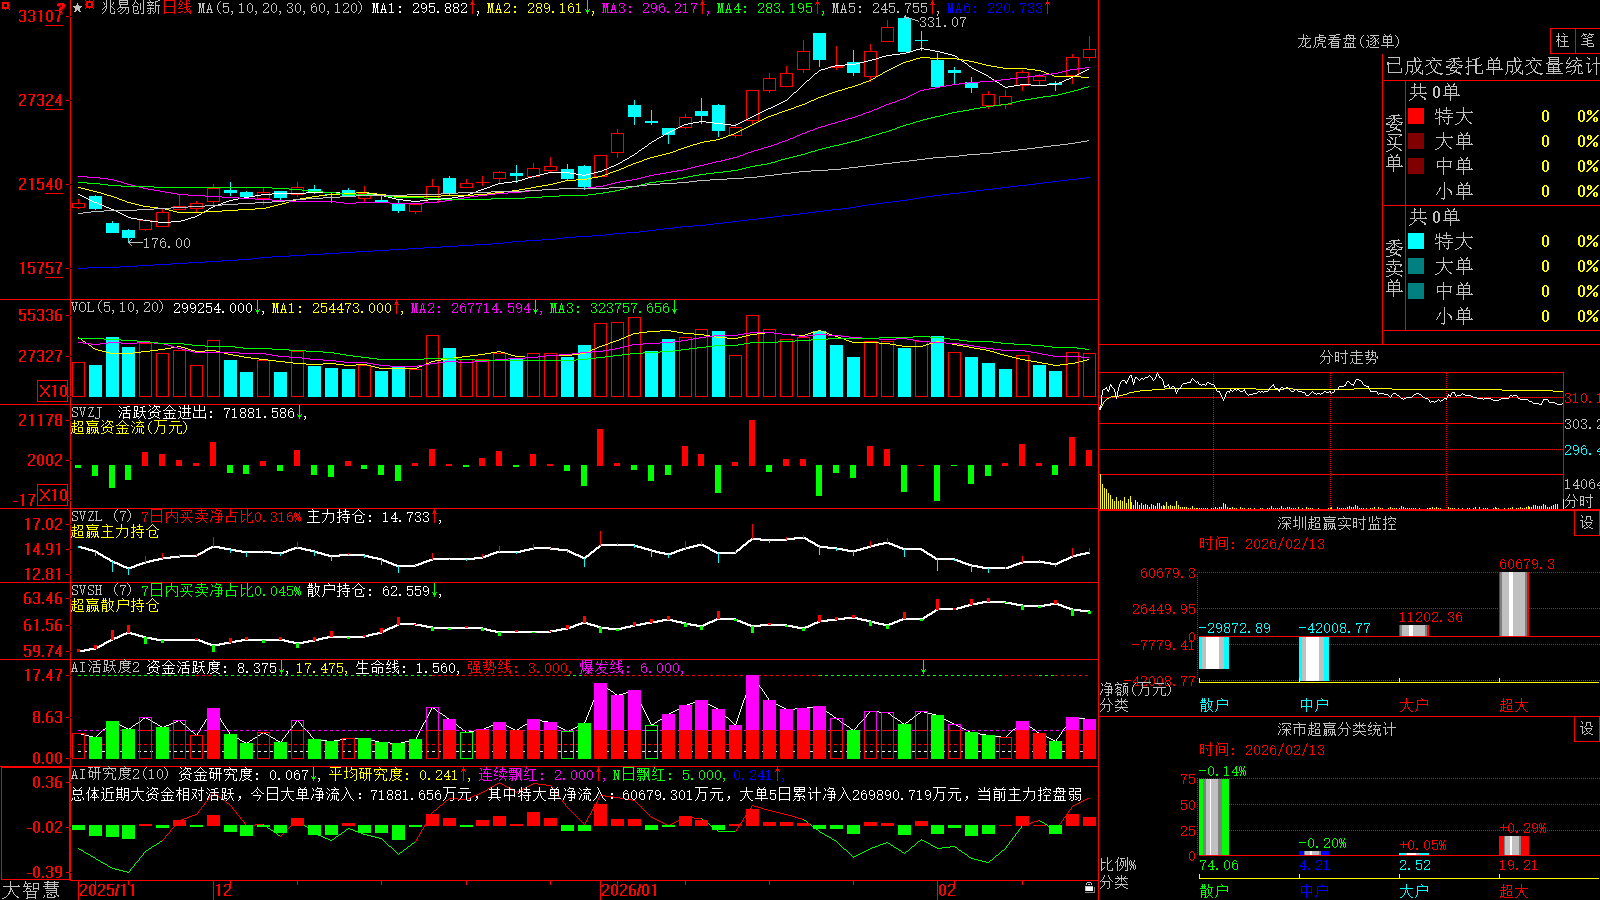This screenshot has width=1600, height=900.
Task: Open the MA(5,10,20,30,60,120) indicator parameters
Action: click(280, 8)
